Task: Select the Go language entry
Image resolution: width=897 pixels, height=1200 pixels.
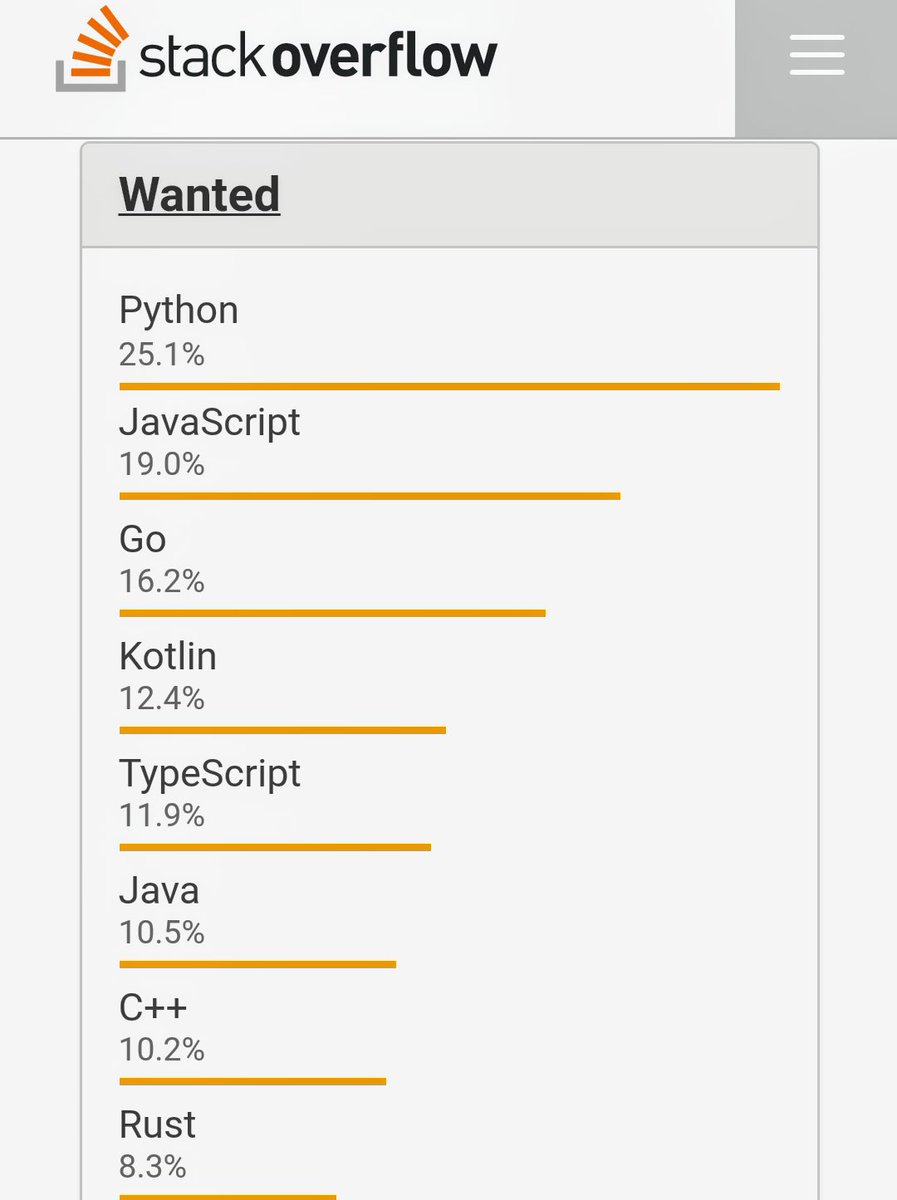Action: 141,540
